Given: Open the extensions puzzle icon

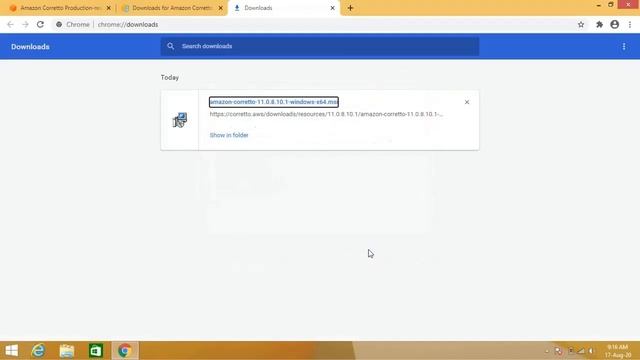Looking at the screenshot, I should click(x=599, y=24).
